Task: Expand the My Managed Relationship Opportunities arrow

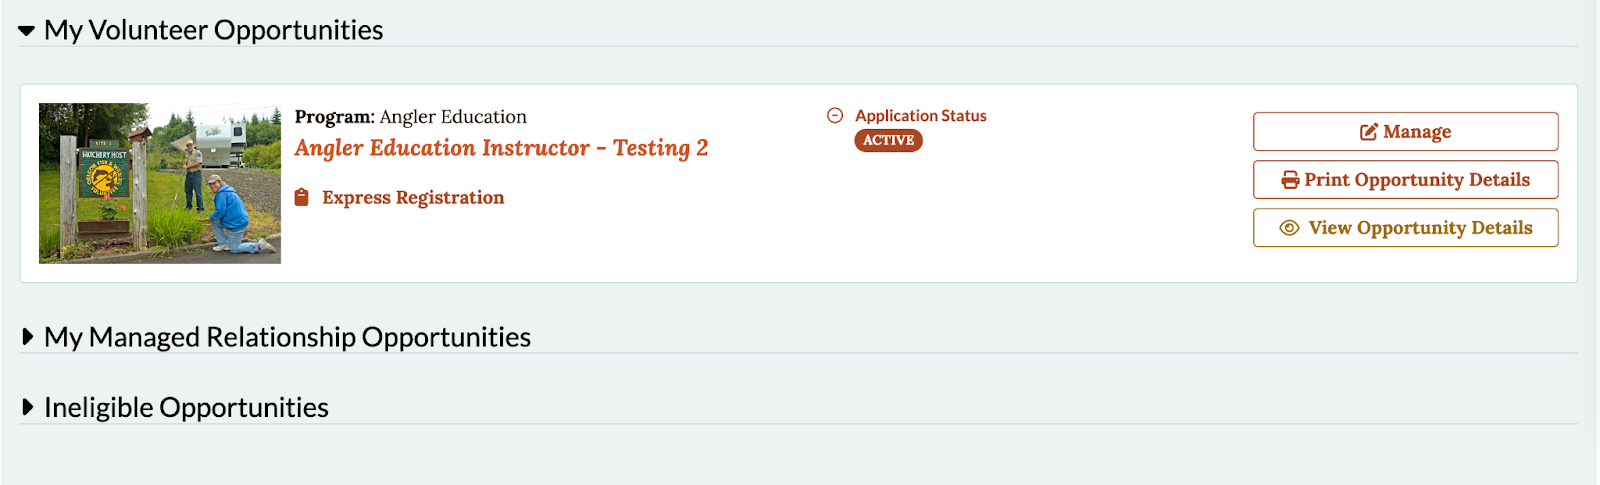Action: [28, 337]
